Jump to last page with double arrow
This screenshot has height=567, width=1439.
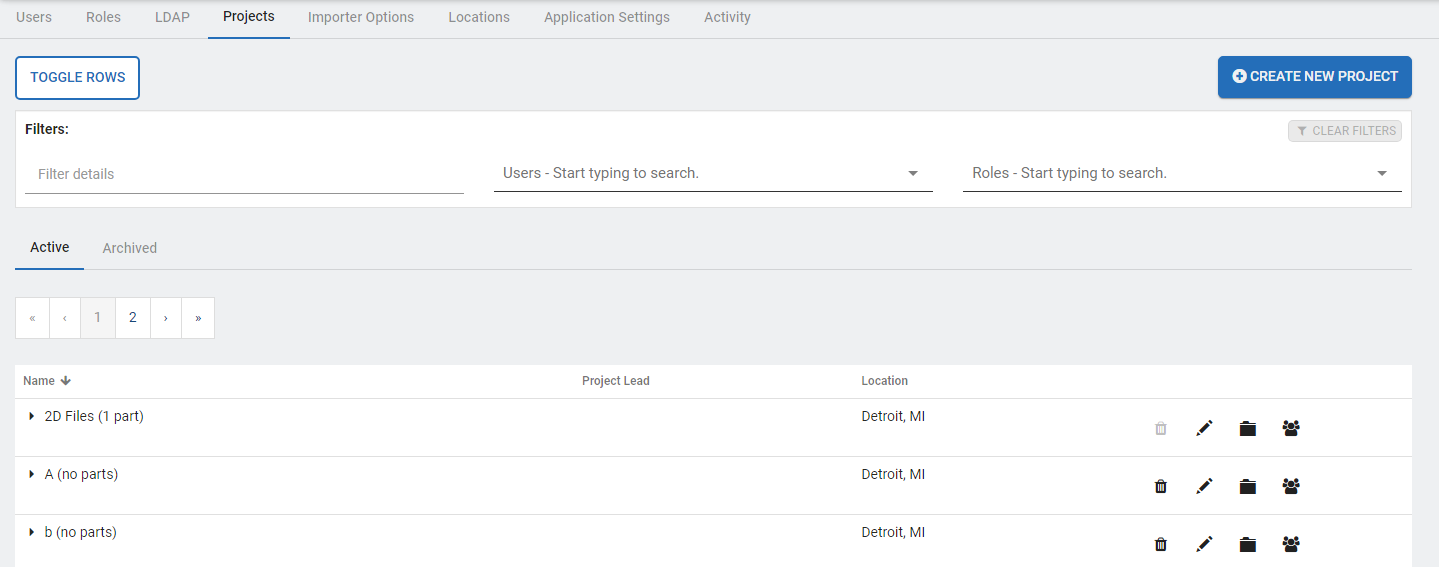point(198,318)
